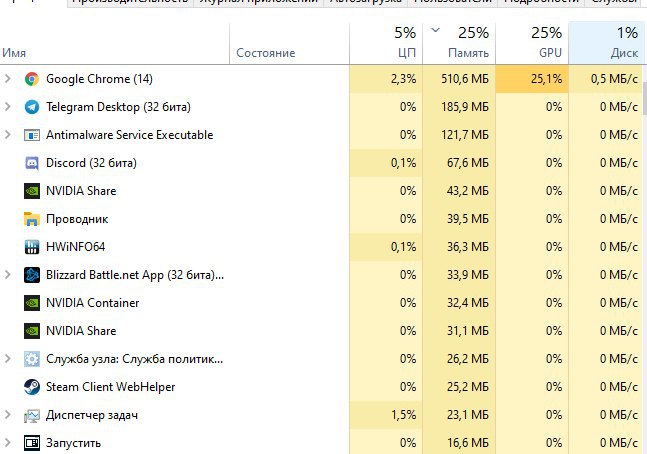Click sort arrow above Память column

(435, 30)
